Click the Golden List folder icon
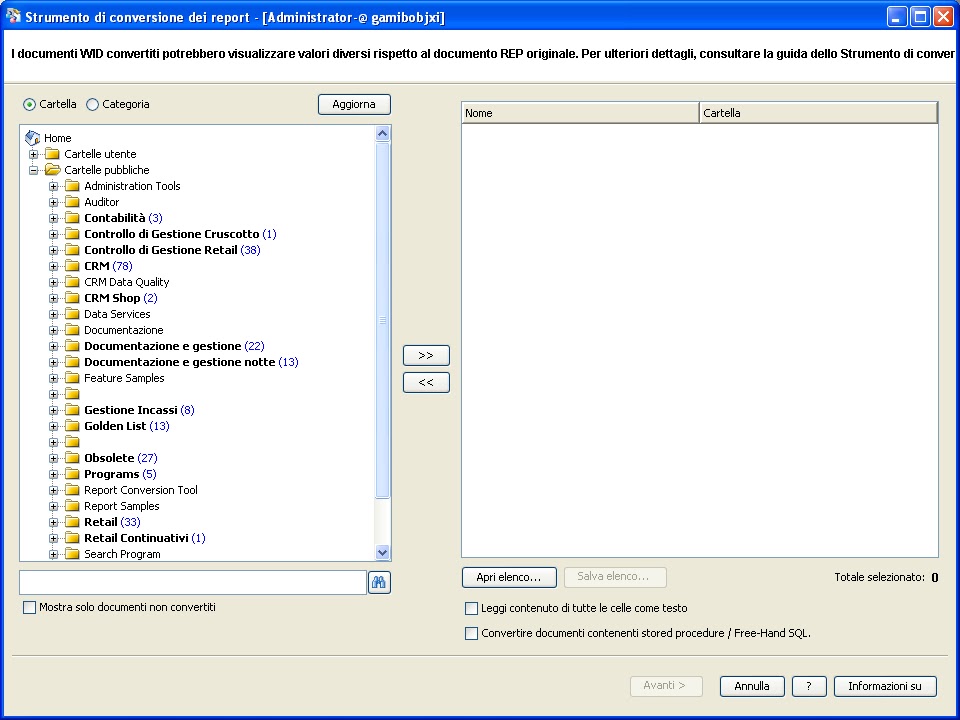Viewport: 960px width, 720px height. 71,425
